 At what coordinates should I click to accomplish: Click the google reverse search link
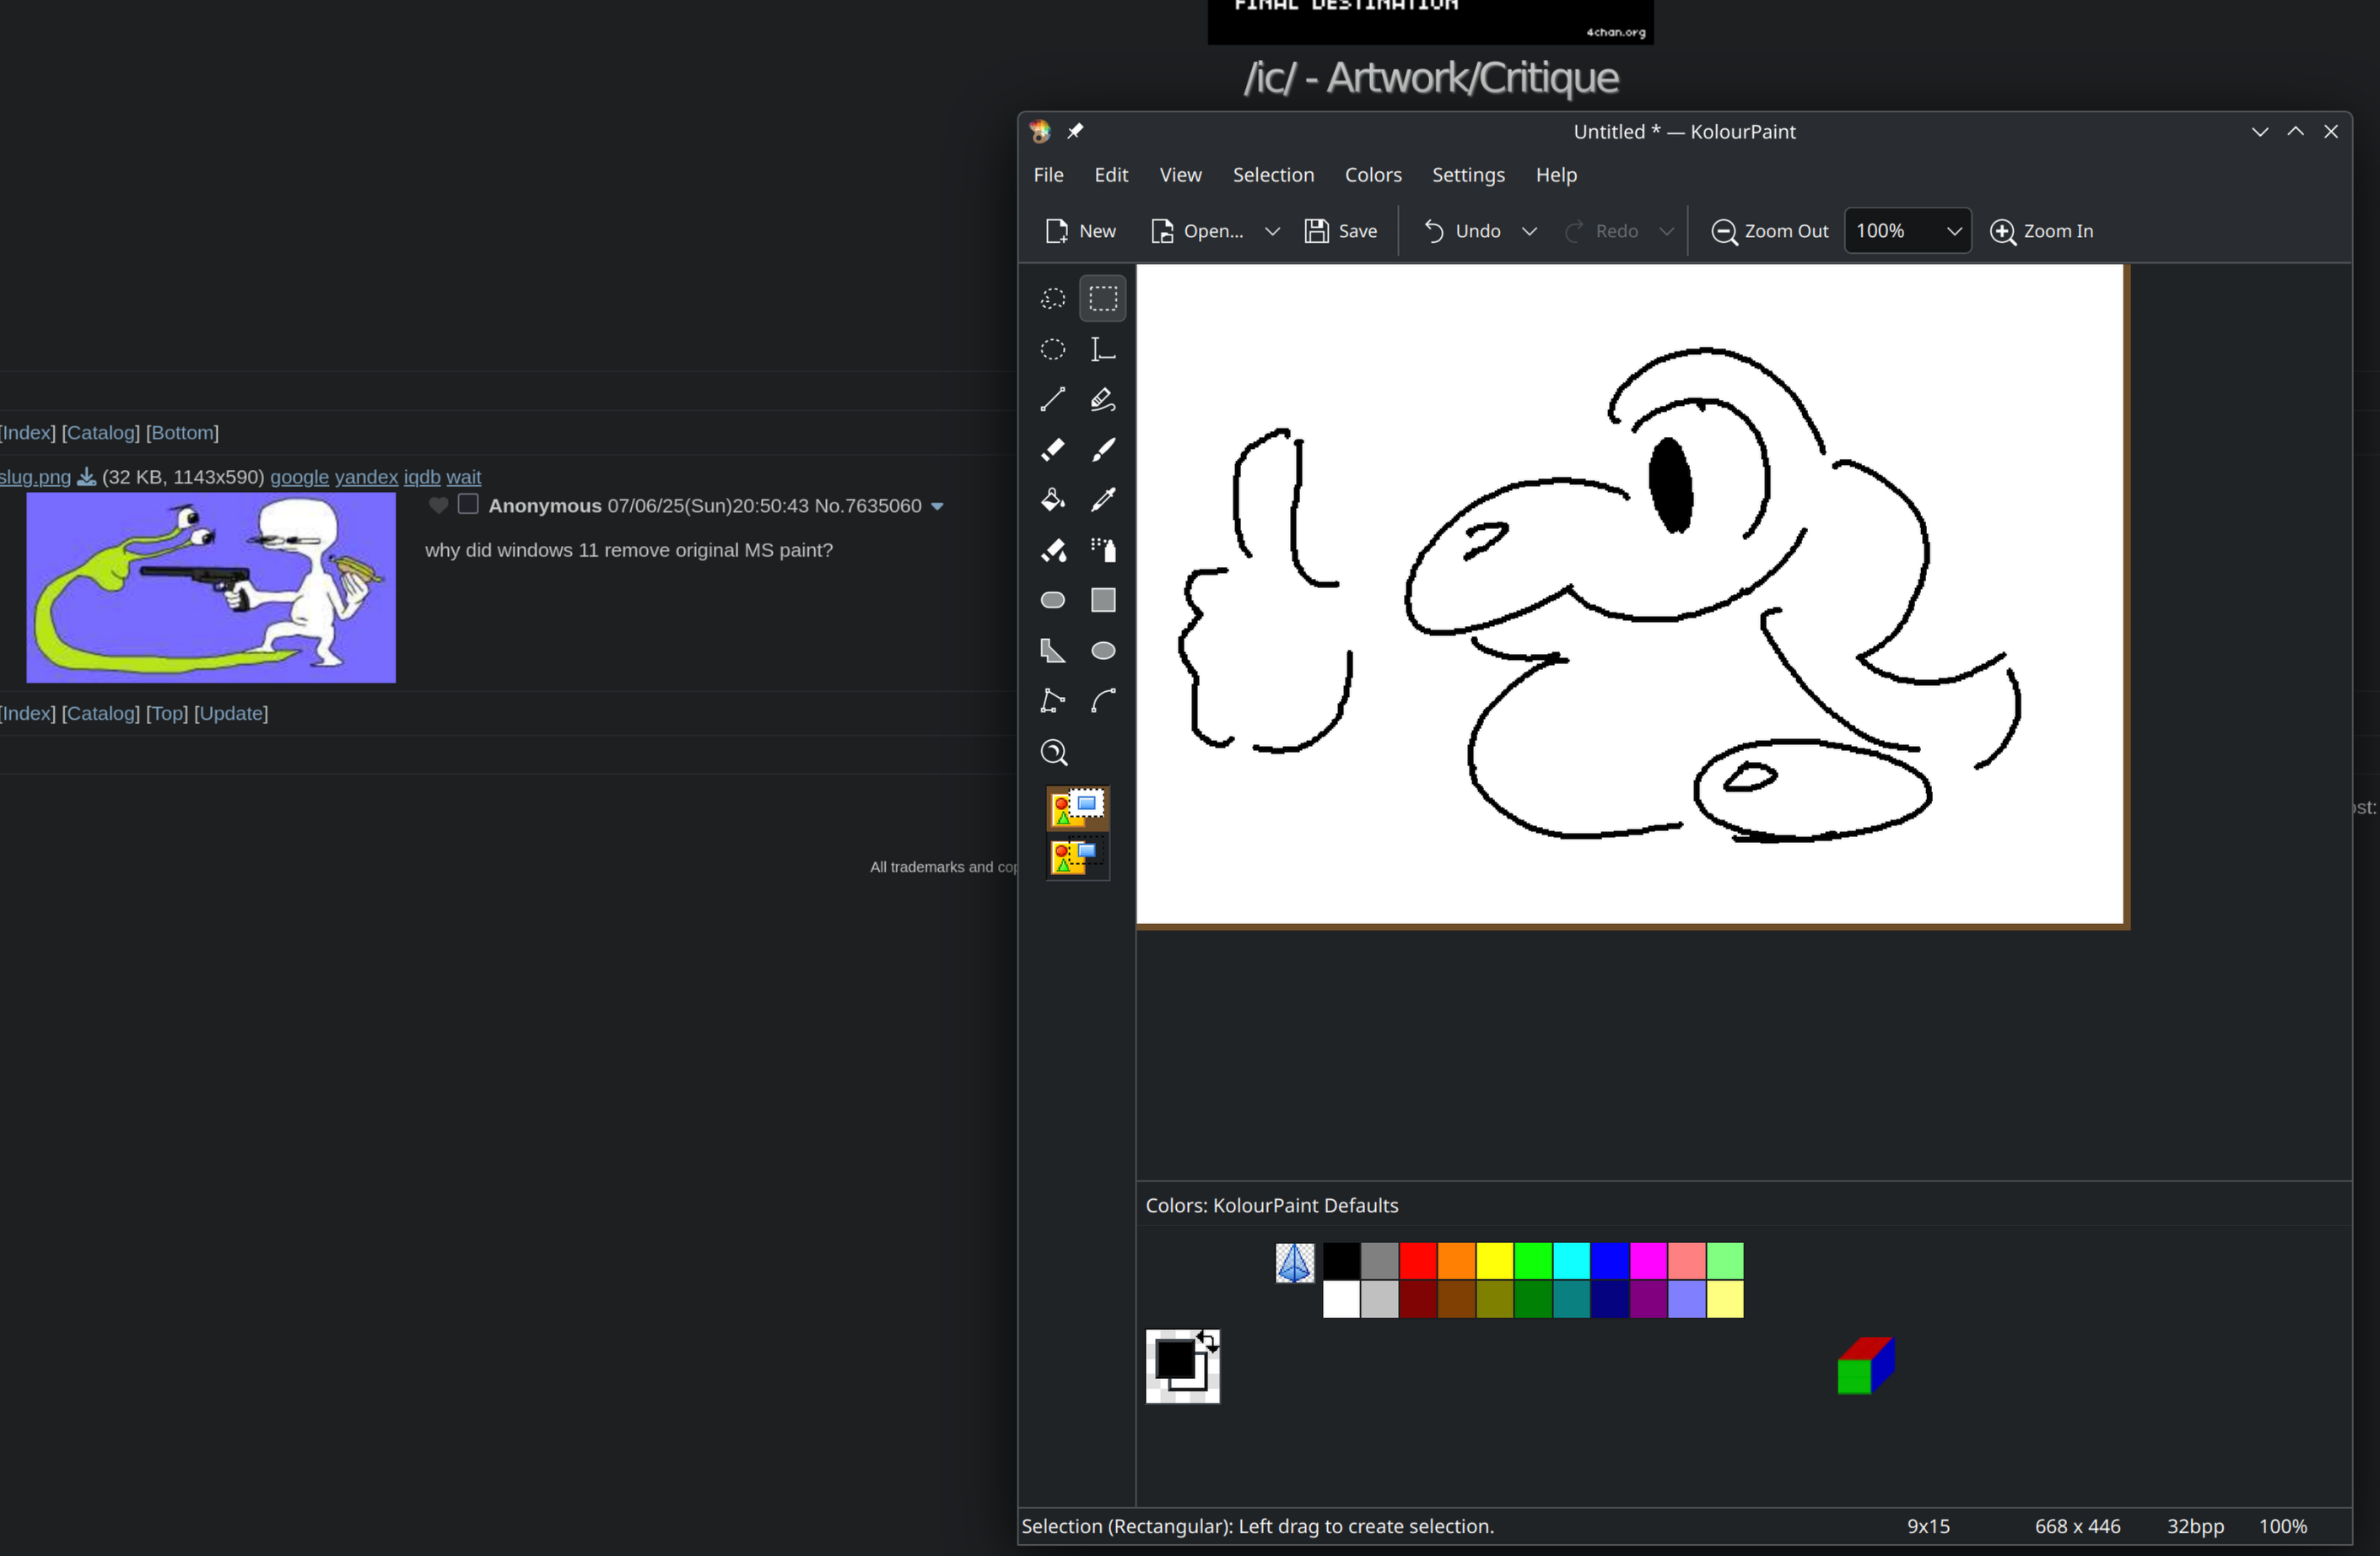pos(299,477)
